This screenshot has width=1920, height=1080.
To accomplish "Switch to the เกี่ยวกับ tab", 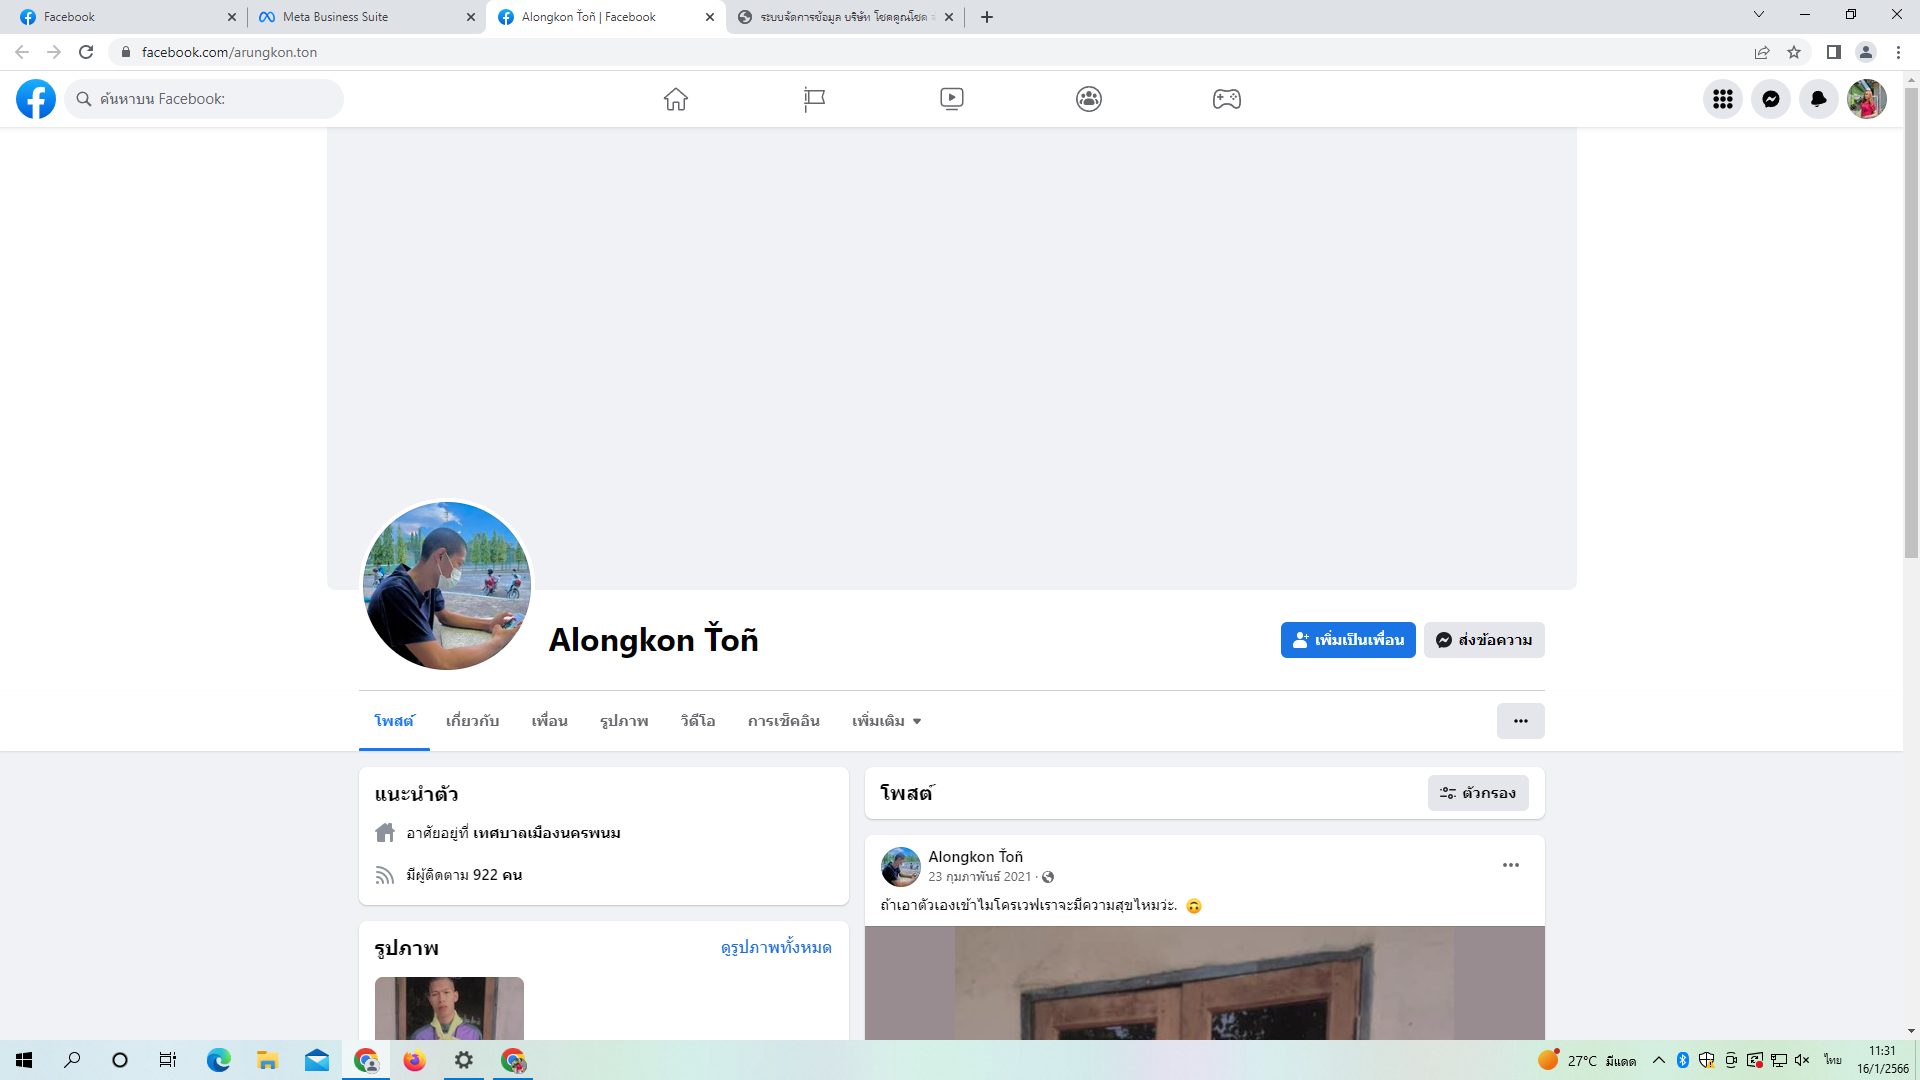I will pos(472,721).
